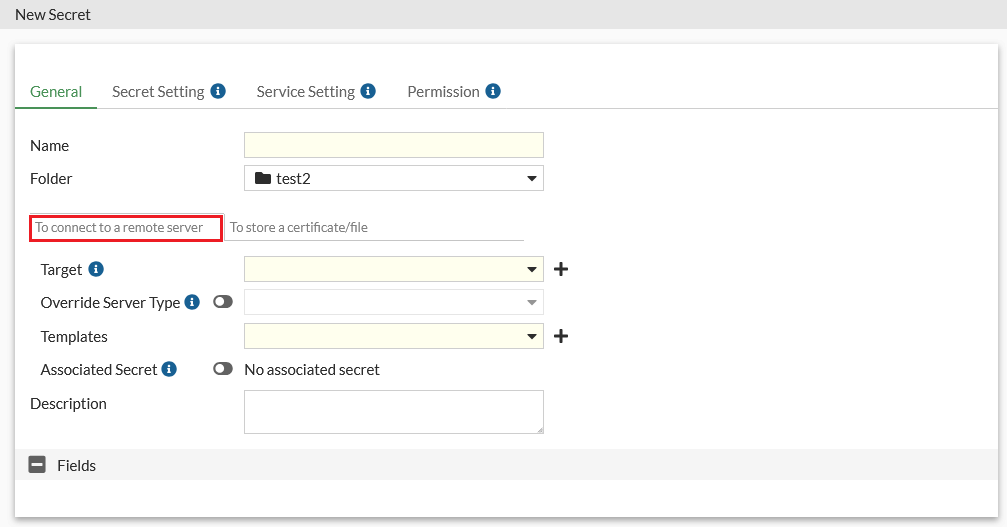Open the Target dropdown
The height and width of the screenshot is (527, 1007).
394,269
